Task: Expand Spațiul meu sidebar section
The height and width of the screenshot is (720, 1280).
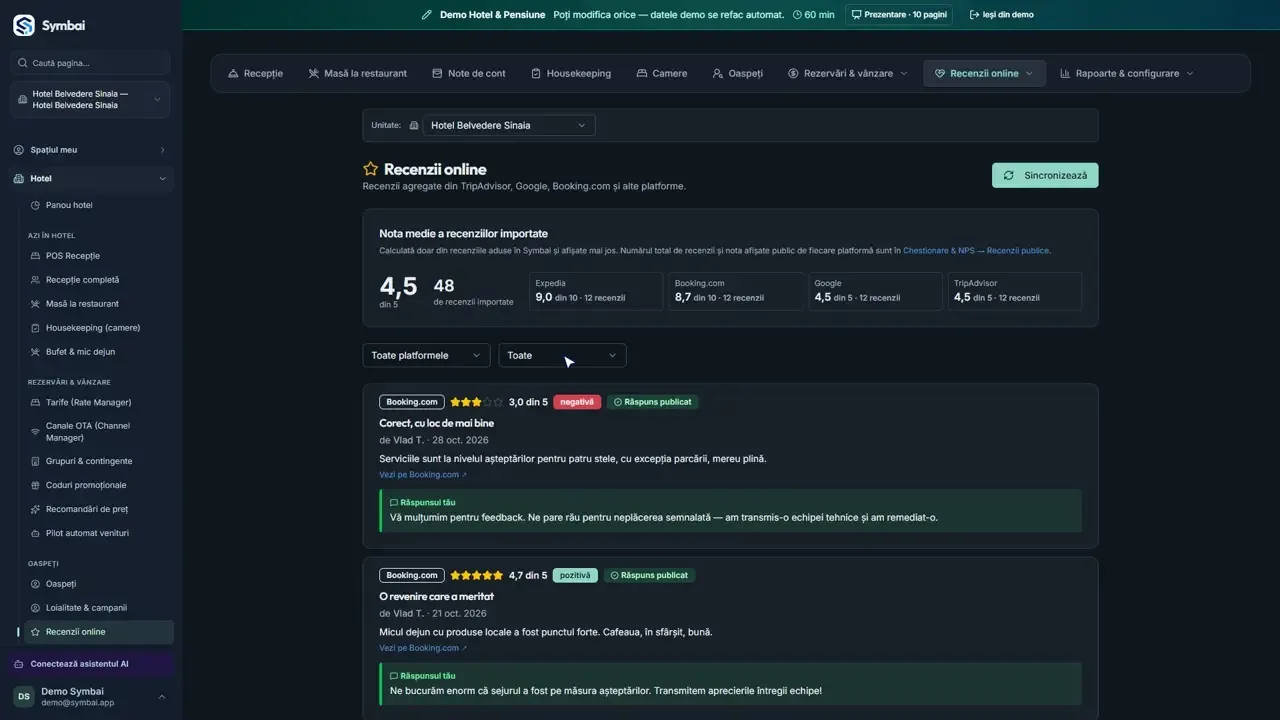Action: (x=91, y=150)
